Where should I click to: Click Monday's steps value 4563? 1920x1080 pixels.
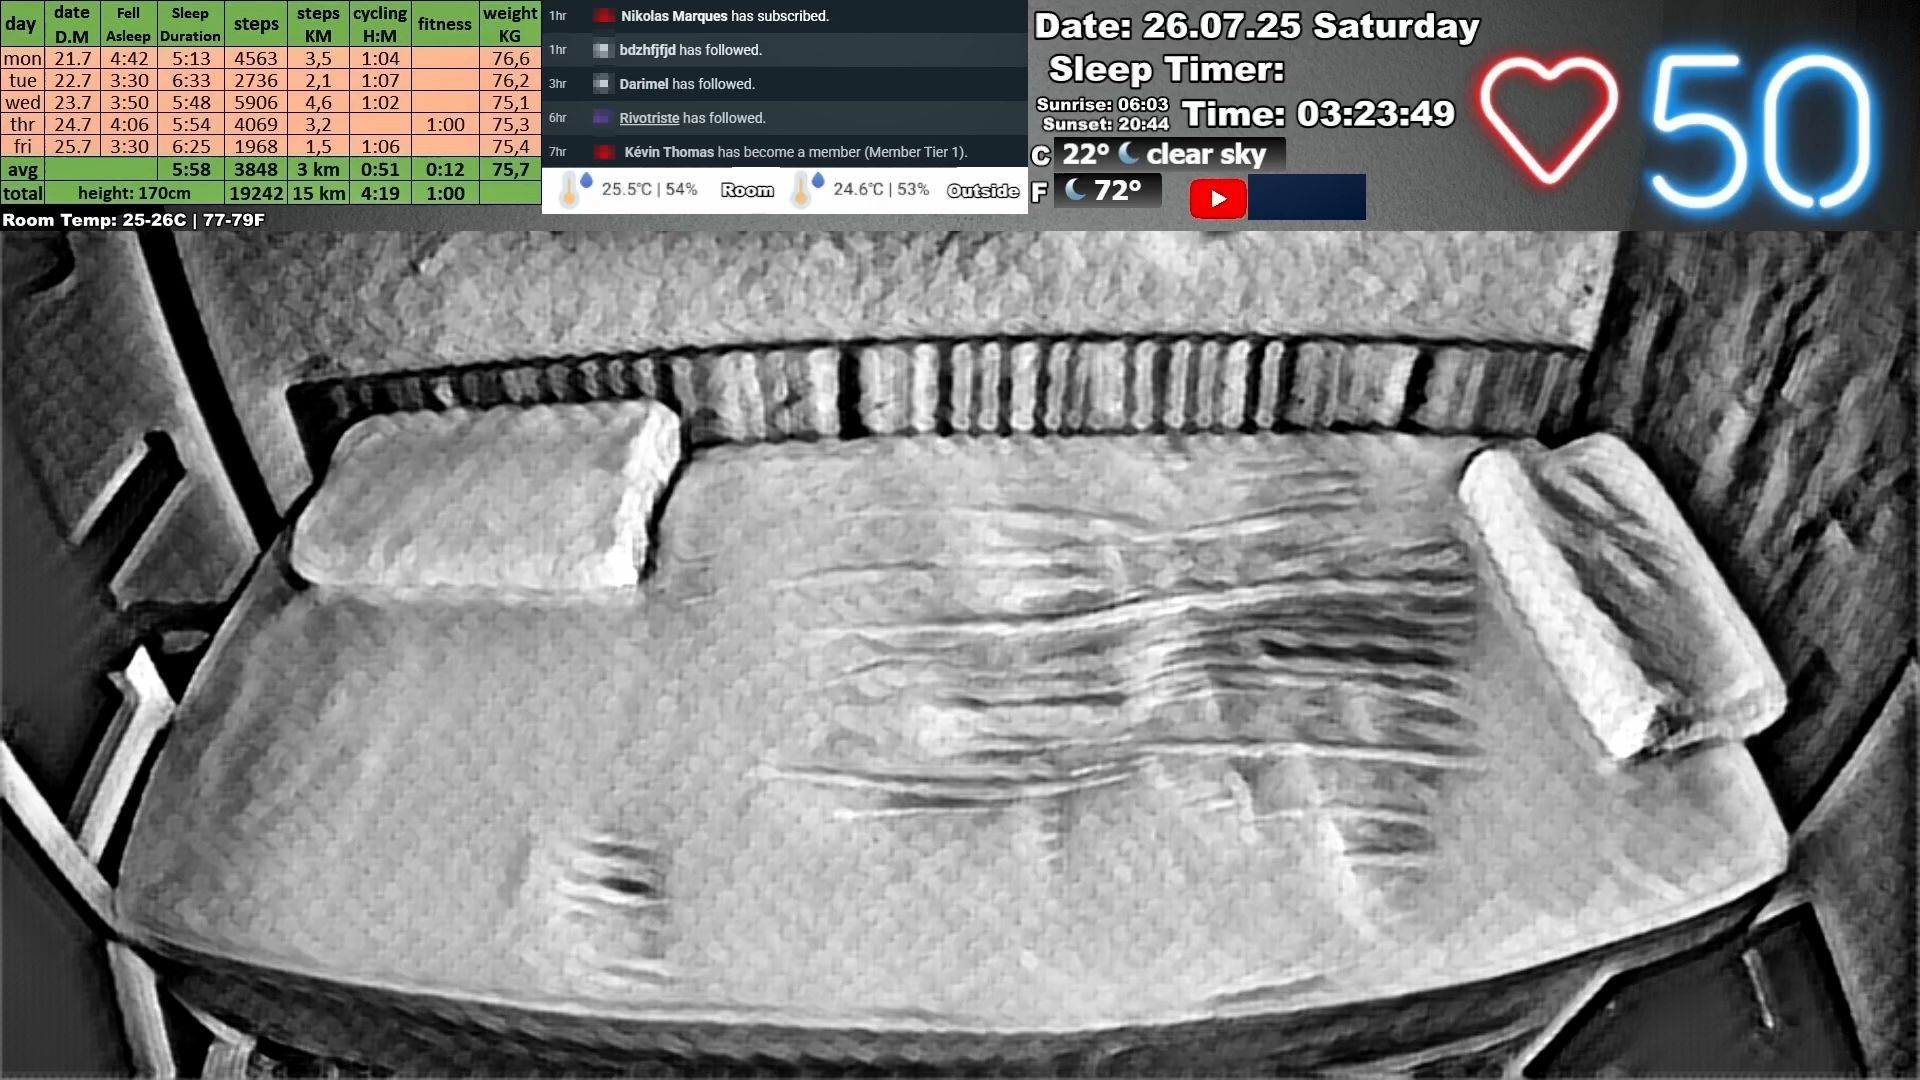coord(256,58)
